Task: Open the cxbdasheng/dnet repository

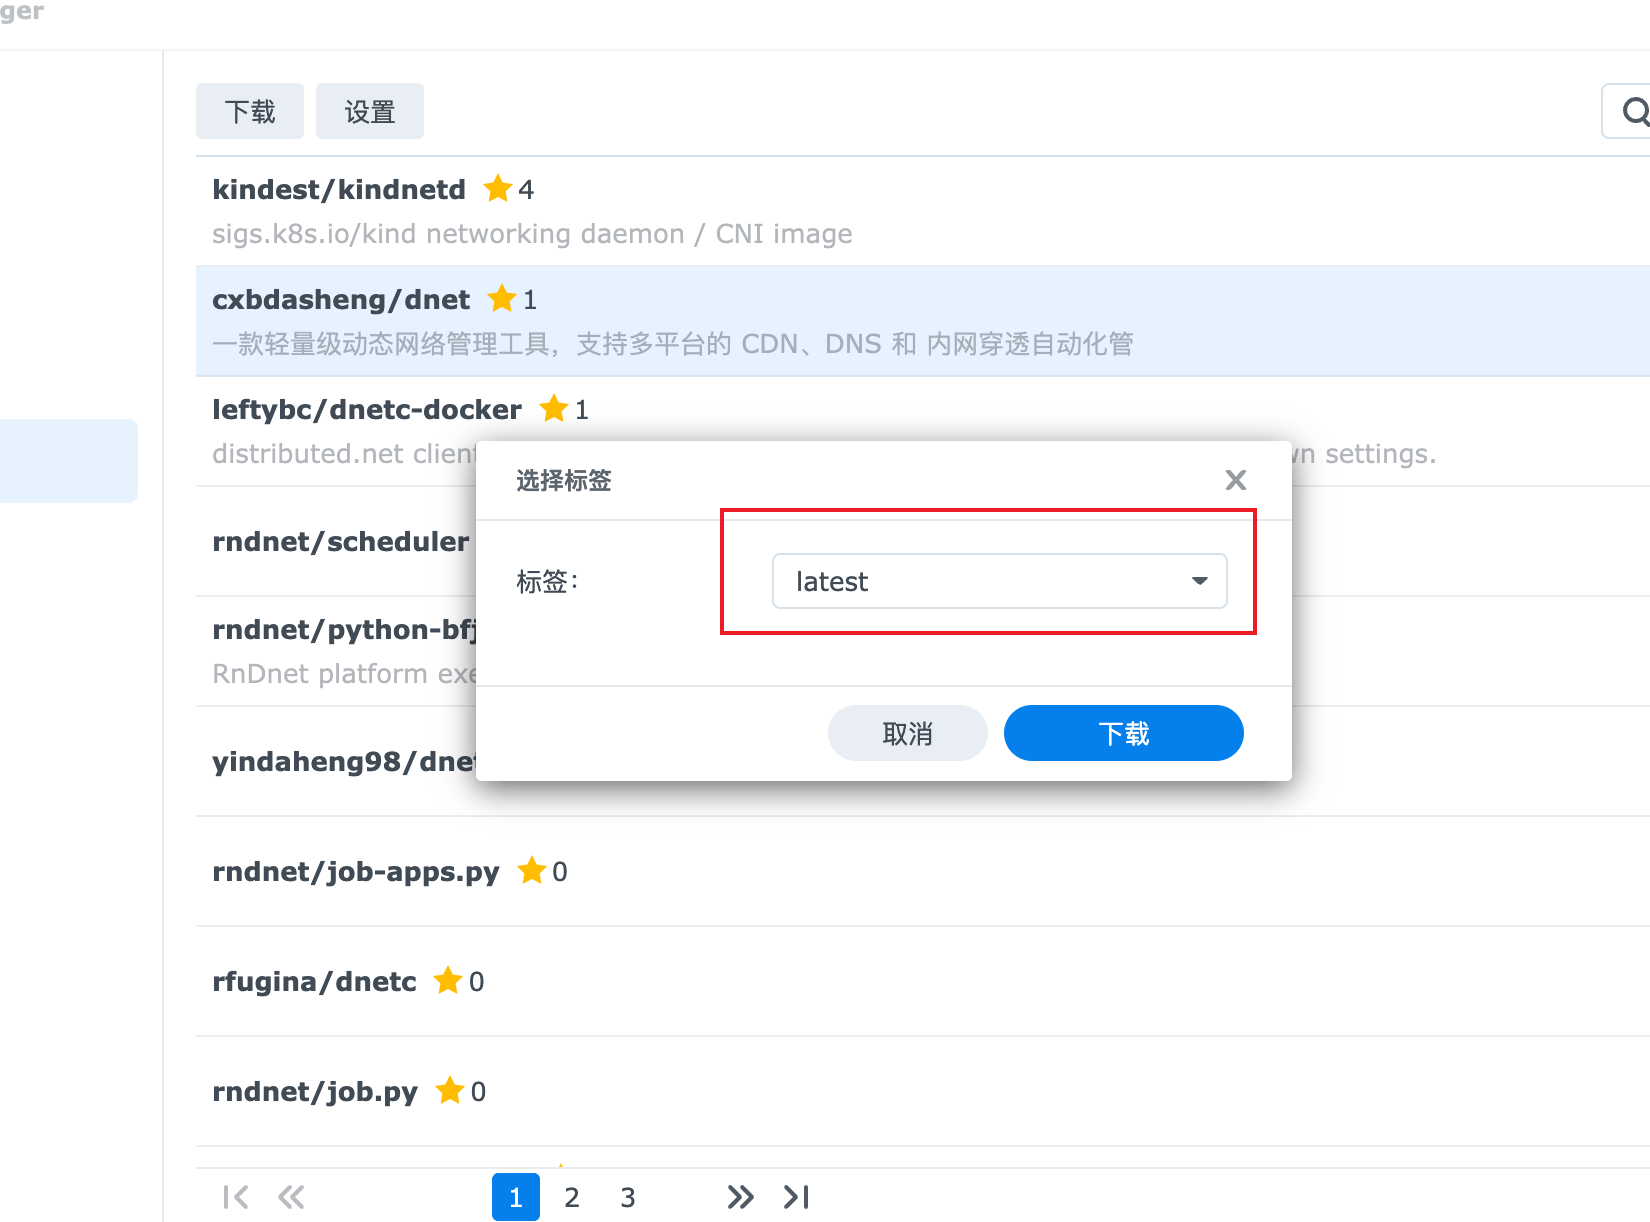Action: tap(341, 298)
